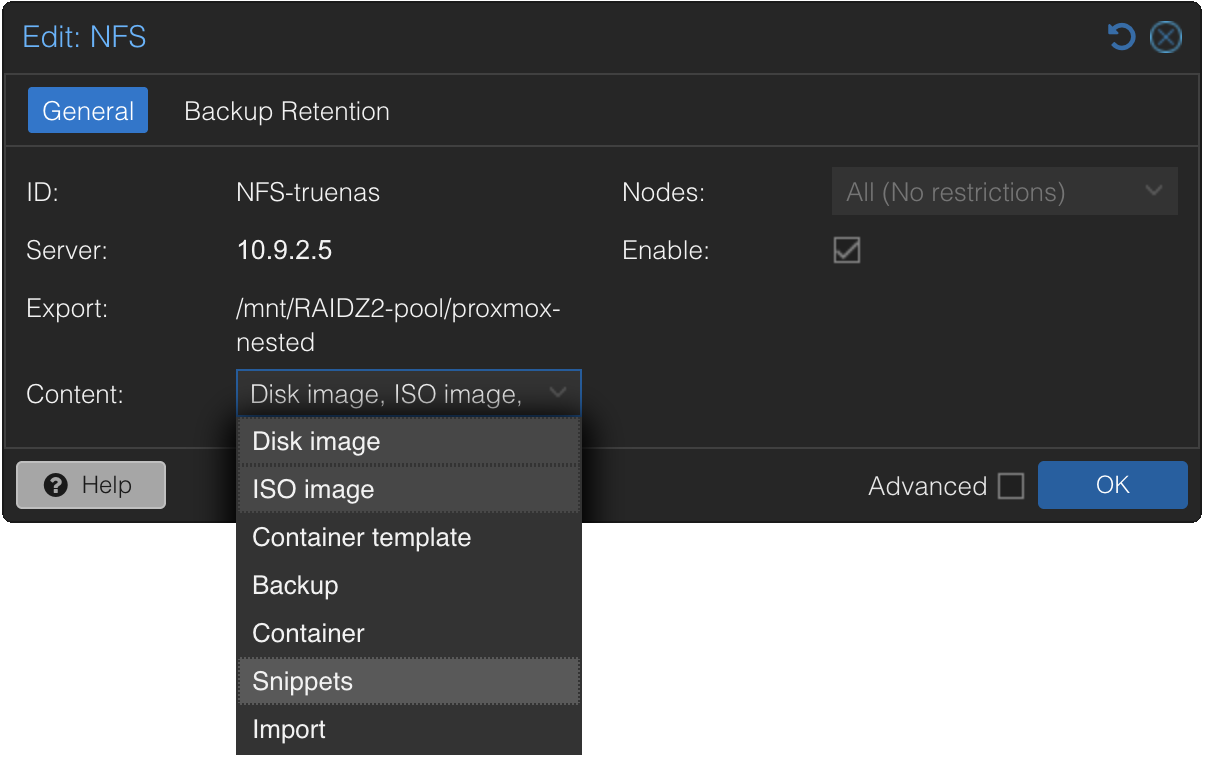Viewport: 1205px width, 757px height.
Task: Confirm changes with OK button
Action: [1112, 485]
